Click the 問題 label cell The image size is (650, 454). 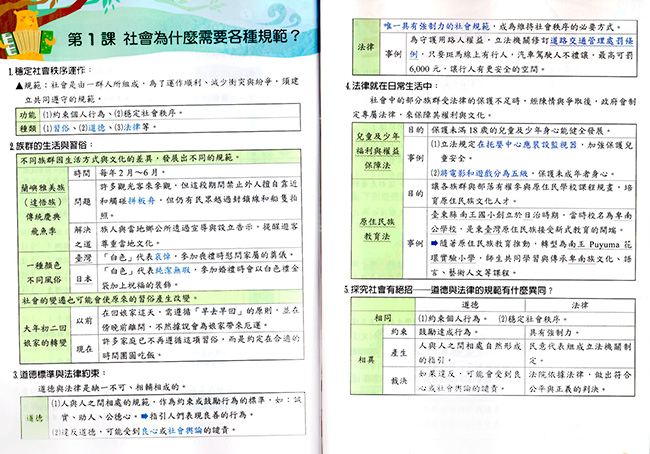coord(82,201)
